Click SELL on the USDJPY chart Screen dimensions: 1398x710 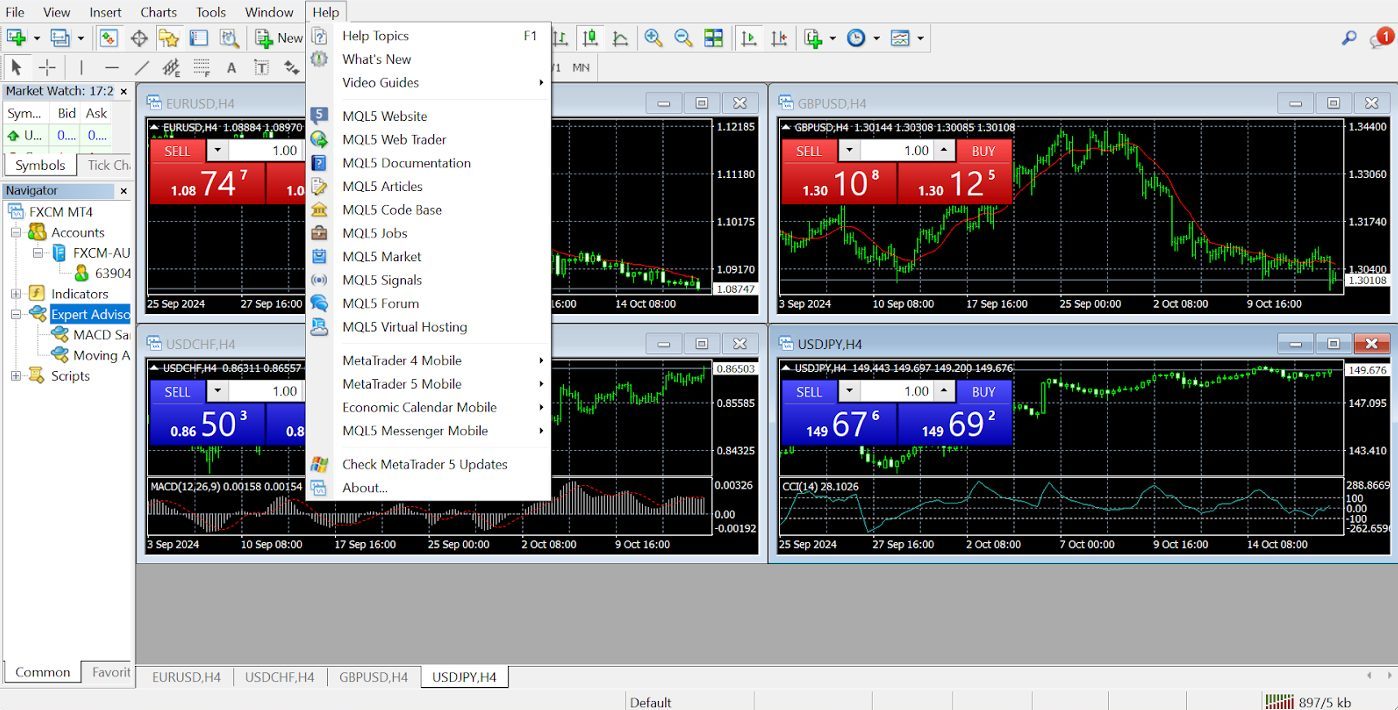point(809,392)
